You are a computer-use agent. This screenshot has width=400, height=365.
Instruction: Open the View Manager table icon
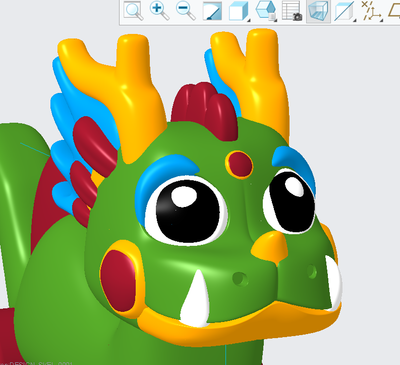292,11
